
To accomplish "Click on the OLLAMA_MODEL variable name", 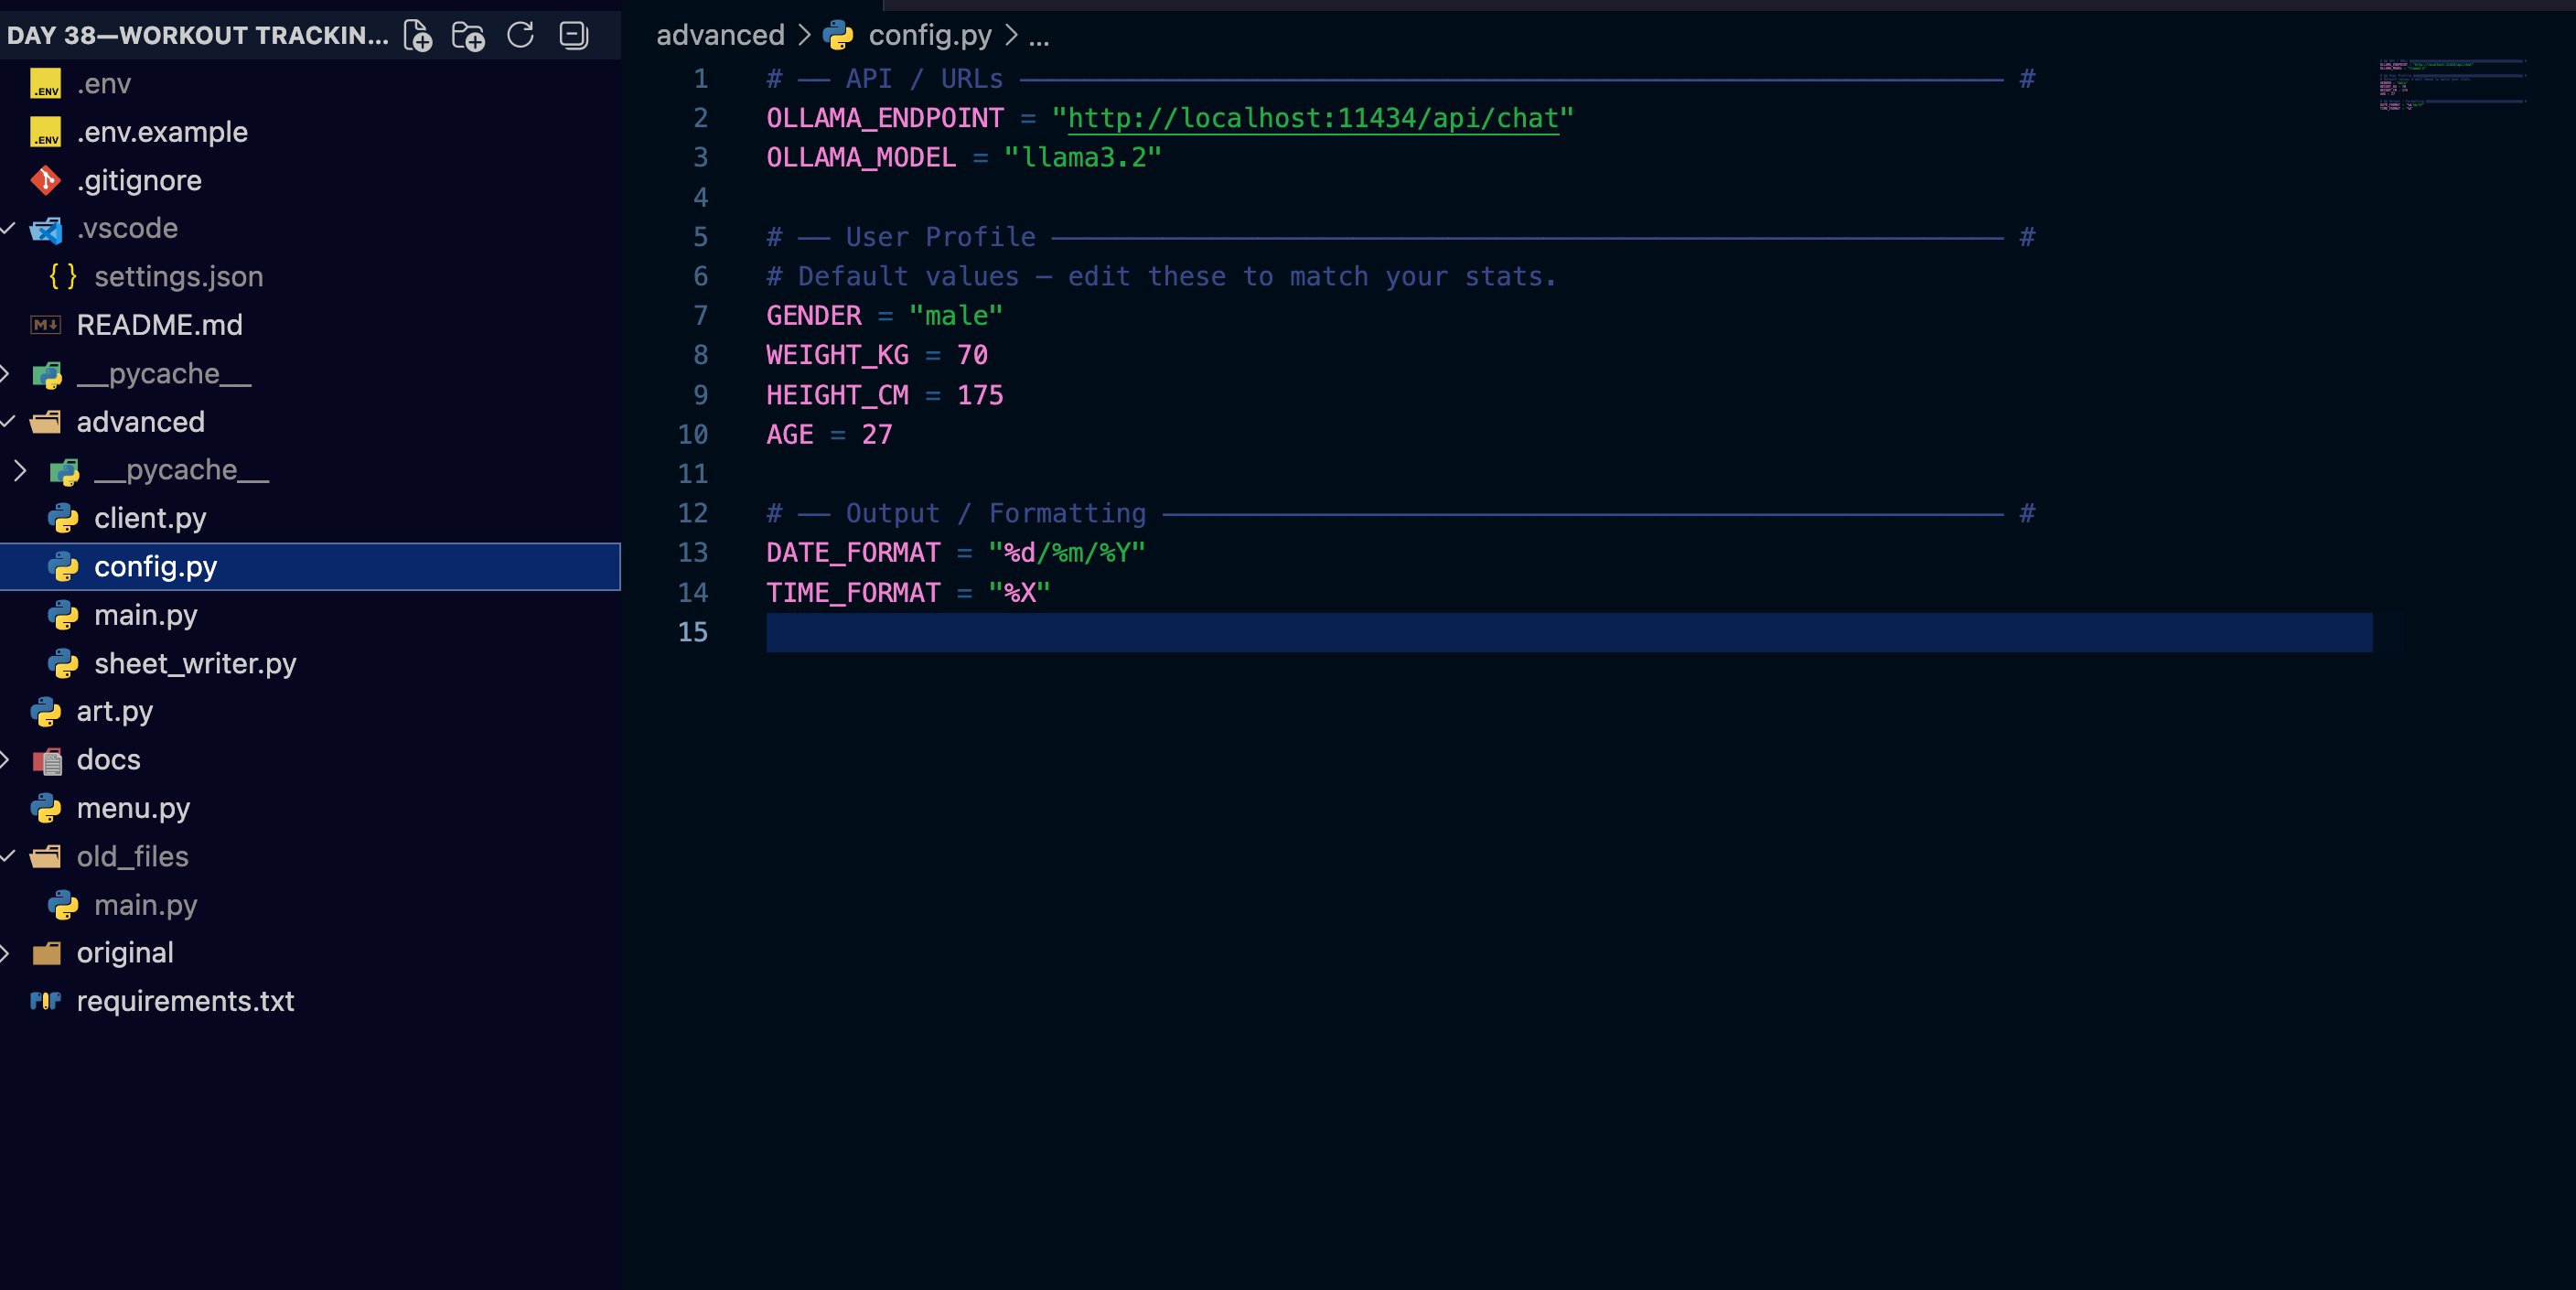I will pos(861,158).
